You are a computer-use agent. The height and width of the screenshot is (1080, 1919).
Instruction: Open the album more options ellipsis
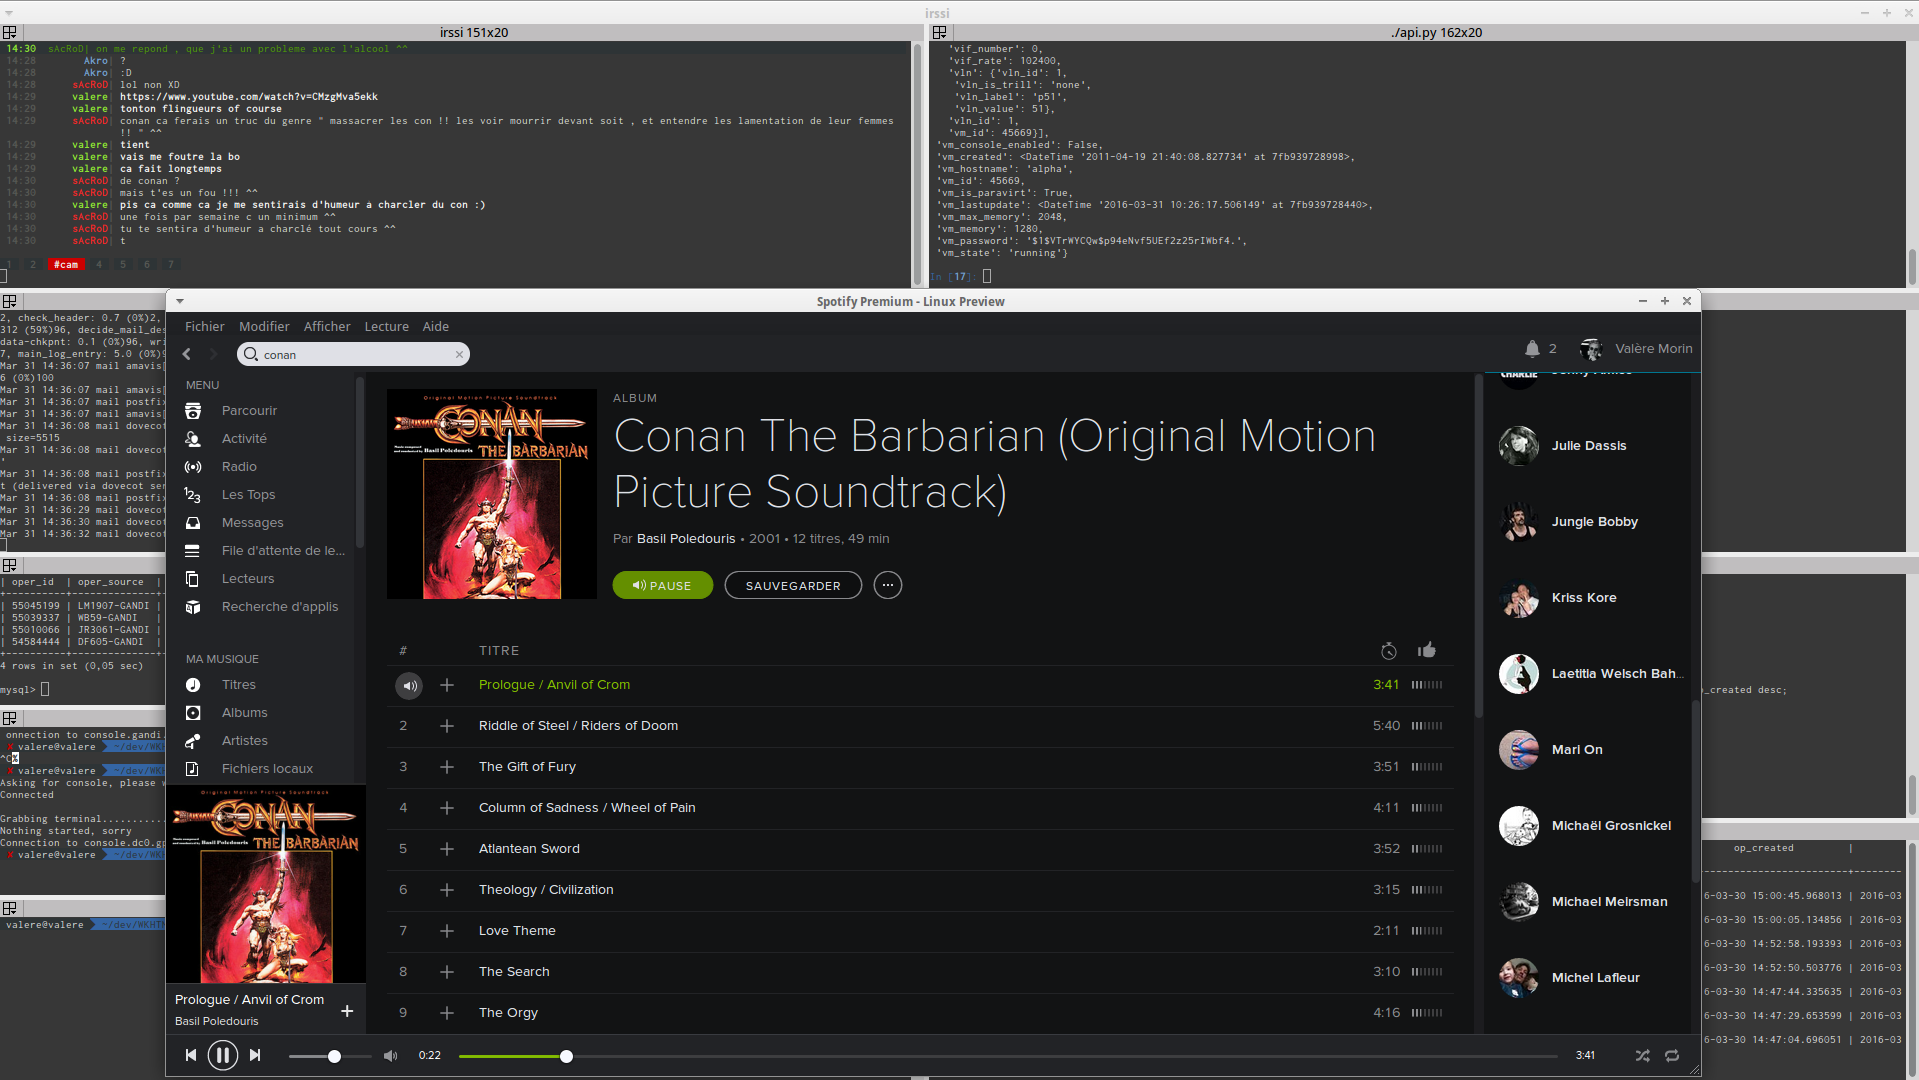pyautogui.click(x=888, y=585)
